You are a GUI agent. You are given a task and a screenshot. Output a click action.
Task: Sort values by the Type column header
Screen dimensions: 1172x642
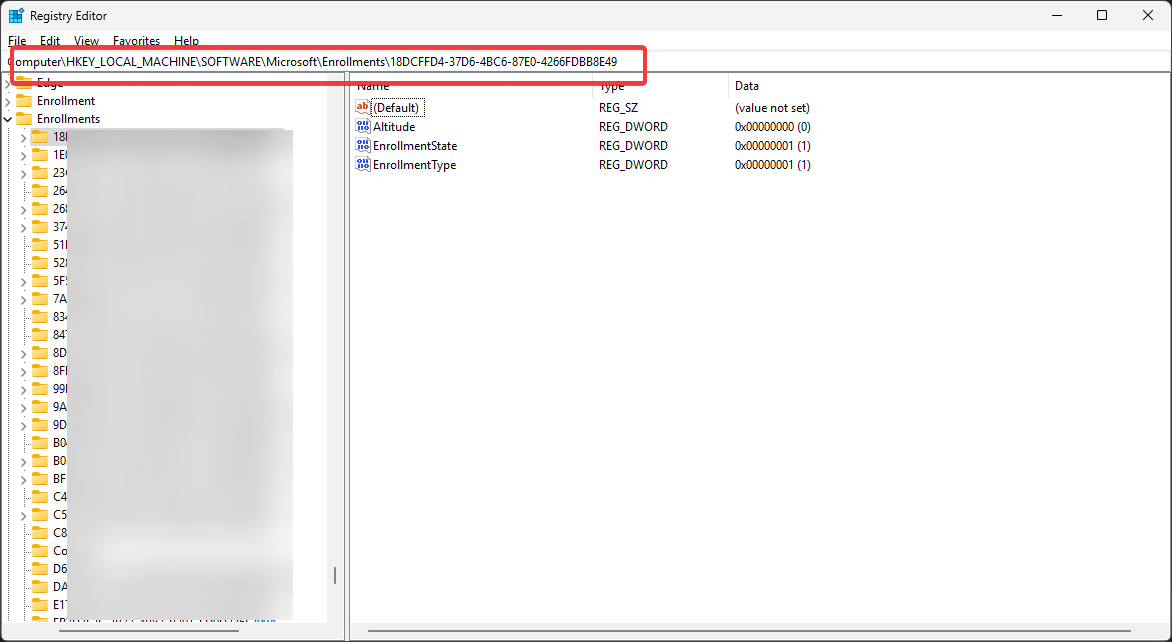tap(612, 86)
